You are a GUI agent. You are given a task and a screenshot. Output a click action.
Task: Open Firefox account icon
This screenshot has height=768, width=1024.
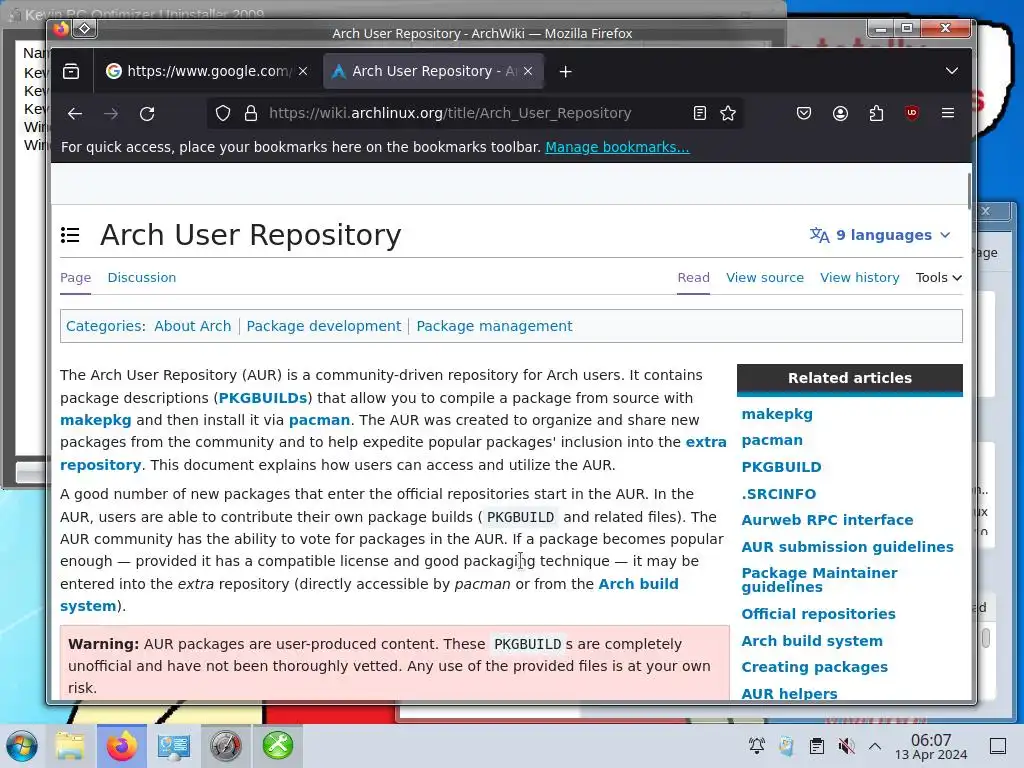click(840, 114)
